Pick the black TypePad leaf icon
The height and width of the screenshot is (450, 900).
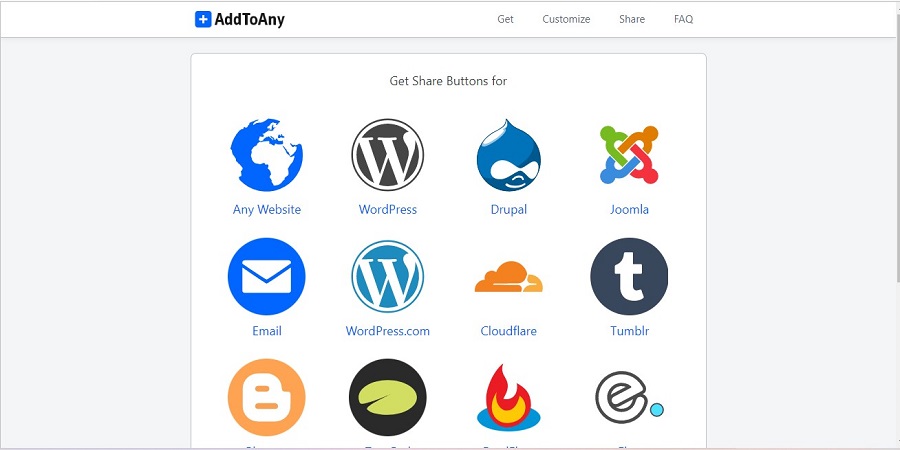click(x=387, y=397)
